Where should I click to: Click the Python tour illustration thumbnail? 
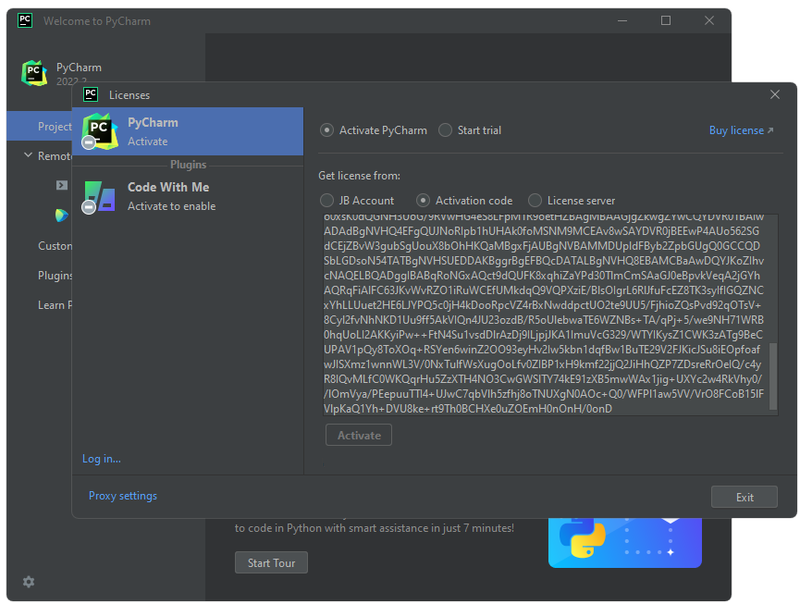tap(624, 542)
